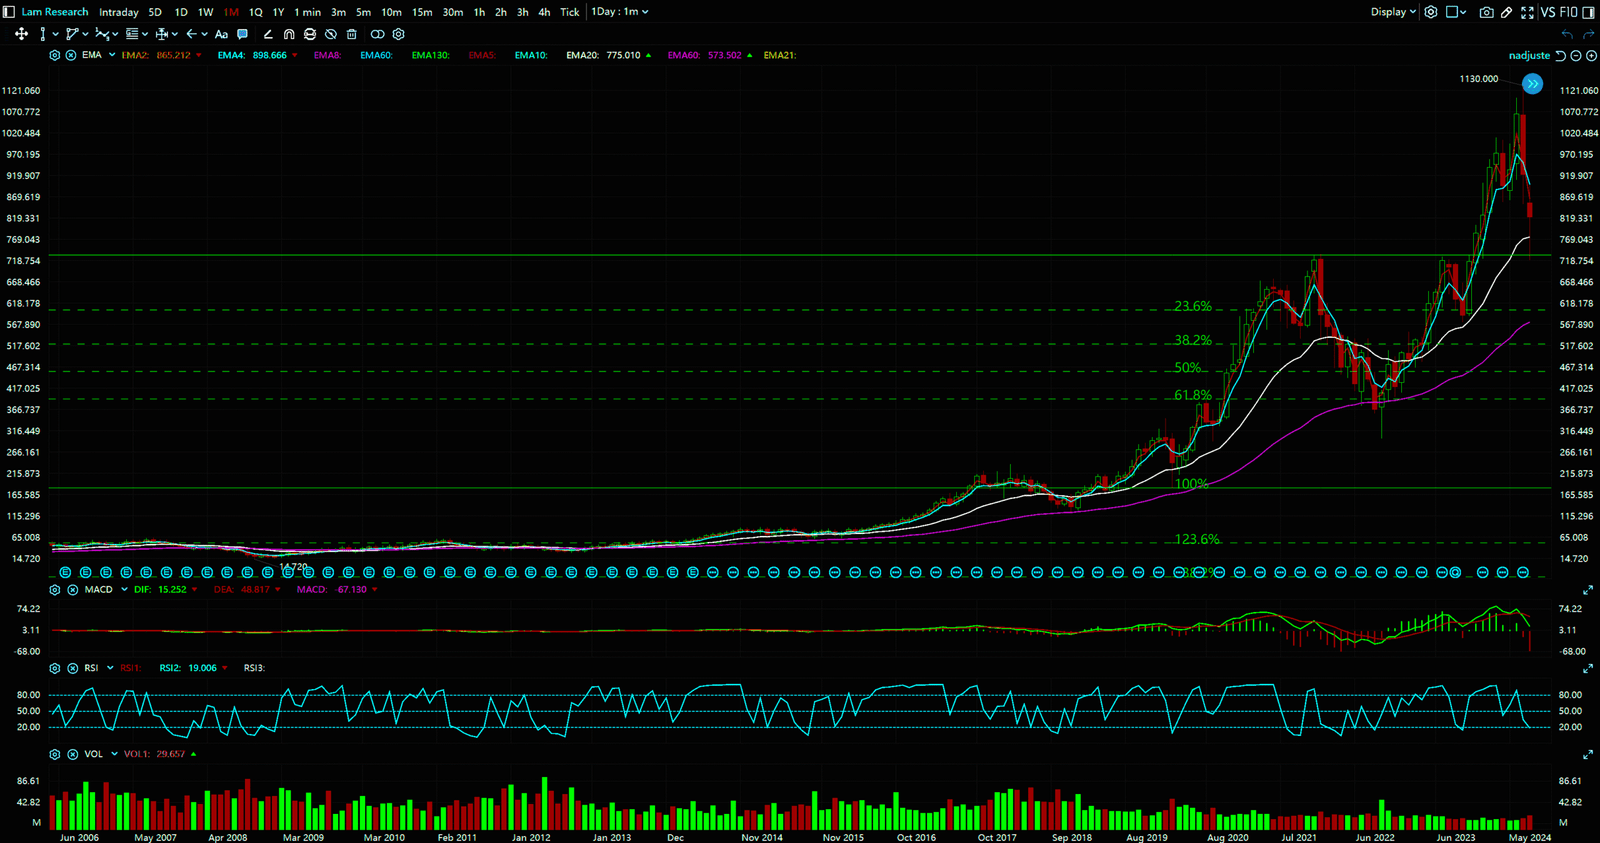Click the magnet snap icon
Screen dimensions: 1600x843
(289, 34)
